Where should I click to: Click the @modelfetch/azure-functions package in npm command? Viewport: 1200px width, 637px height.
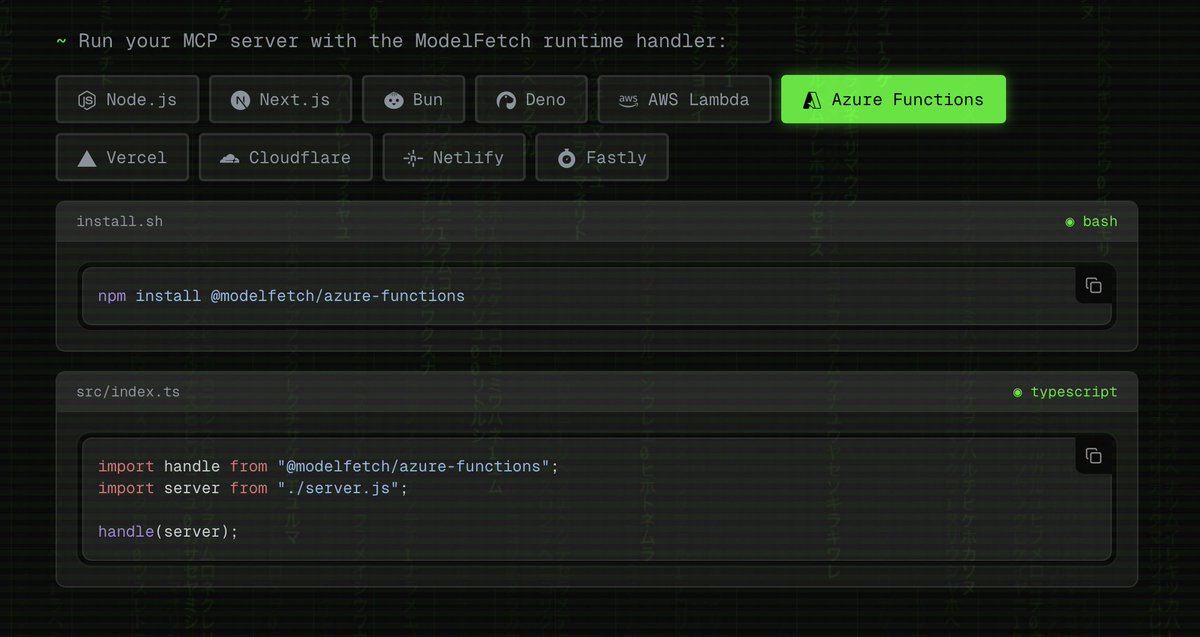pos(337,296)
